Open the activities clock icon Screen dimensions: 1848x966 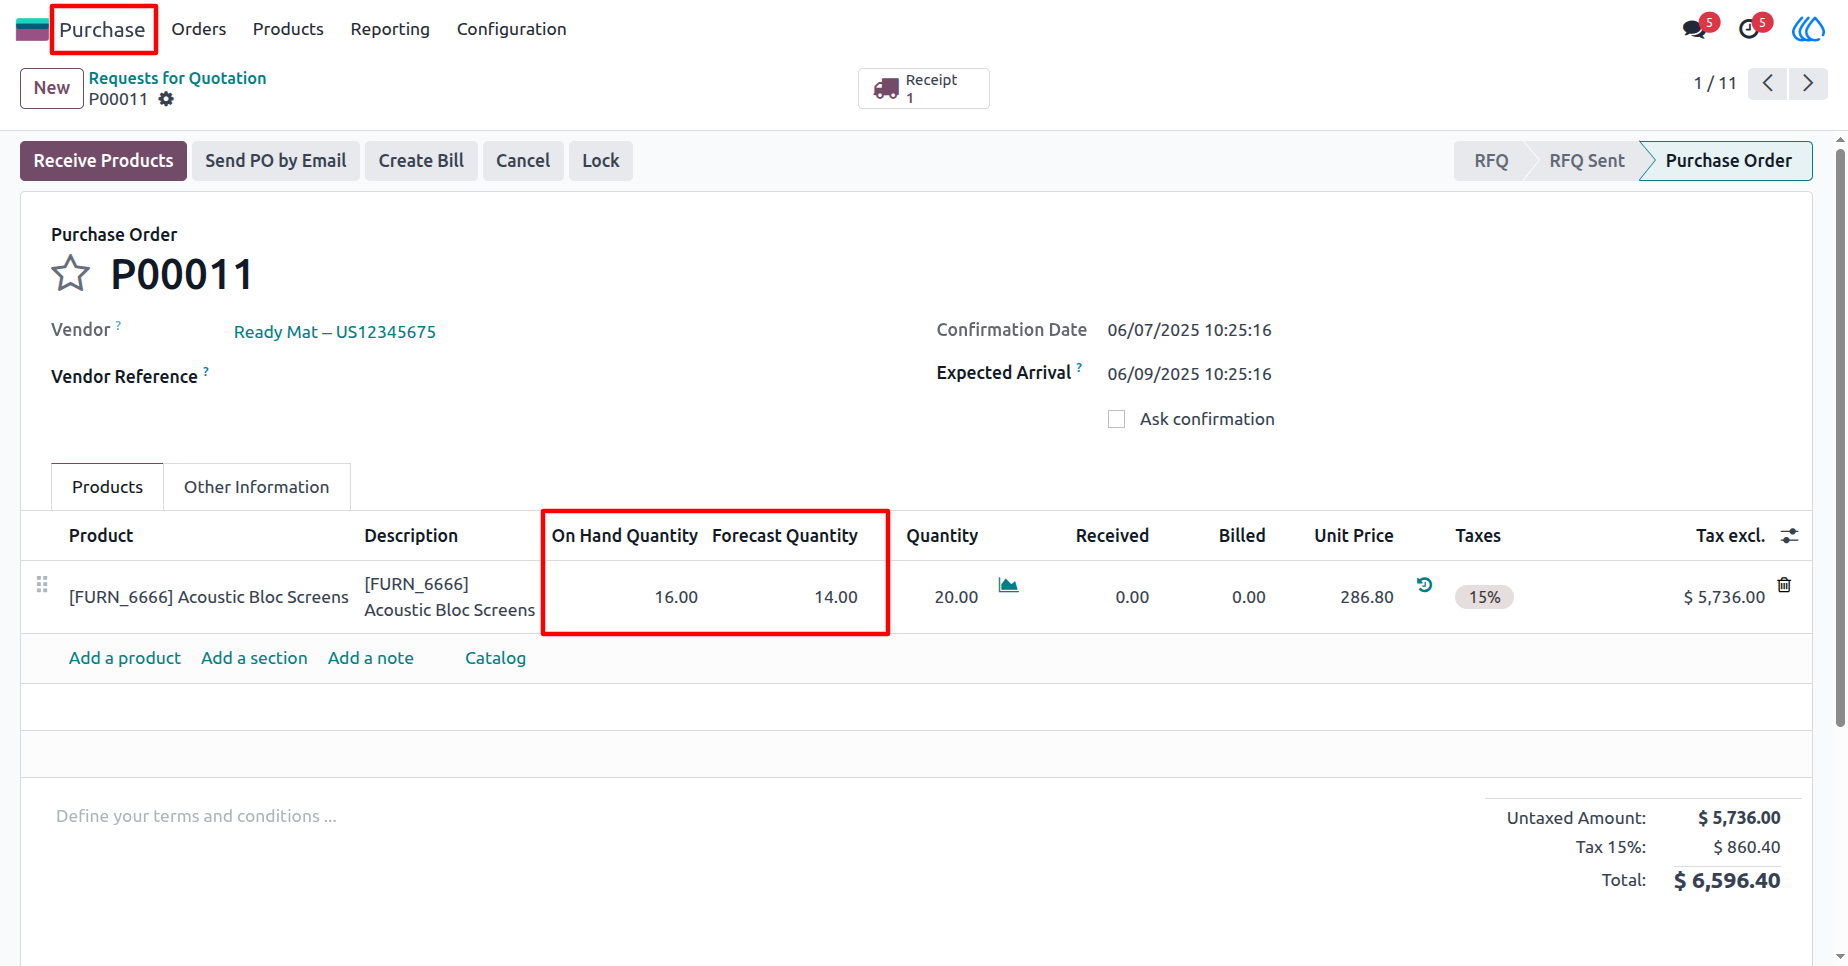1749,28
